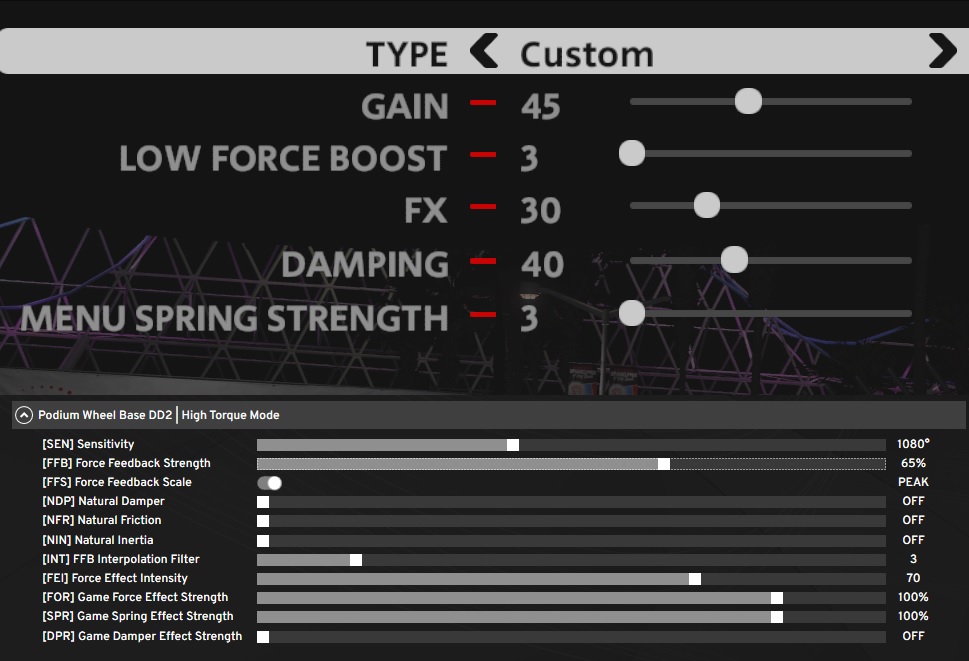The image size is (969, 661).
Task: Click the Gain slider handle
Action: point(748,101)
